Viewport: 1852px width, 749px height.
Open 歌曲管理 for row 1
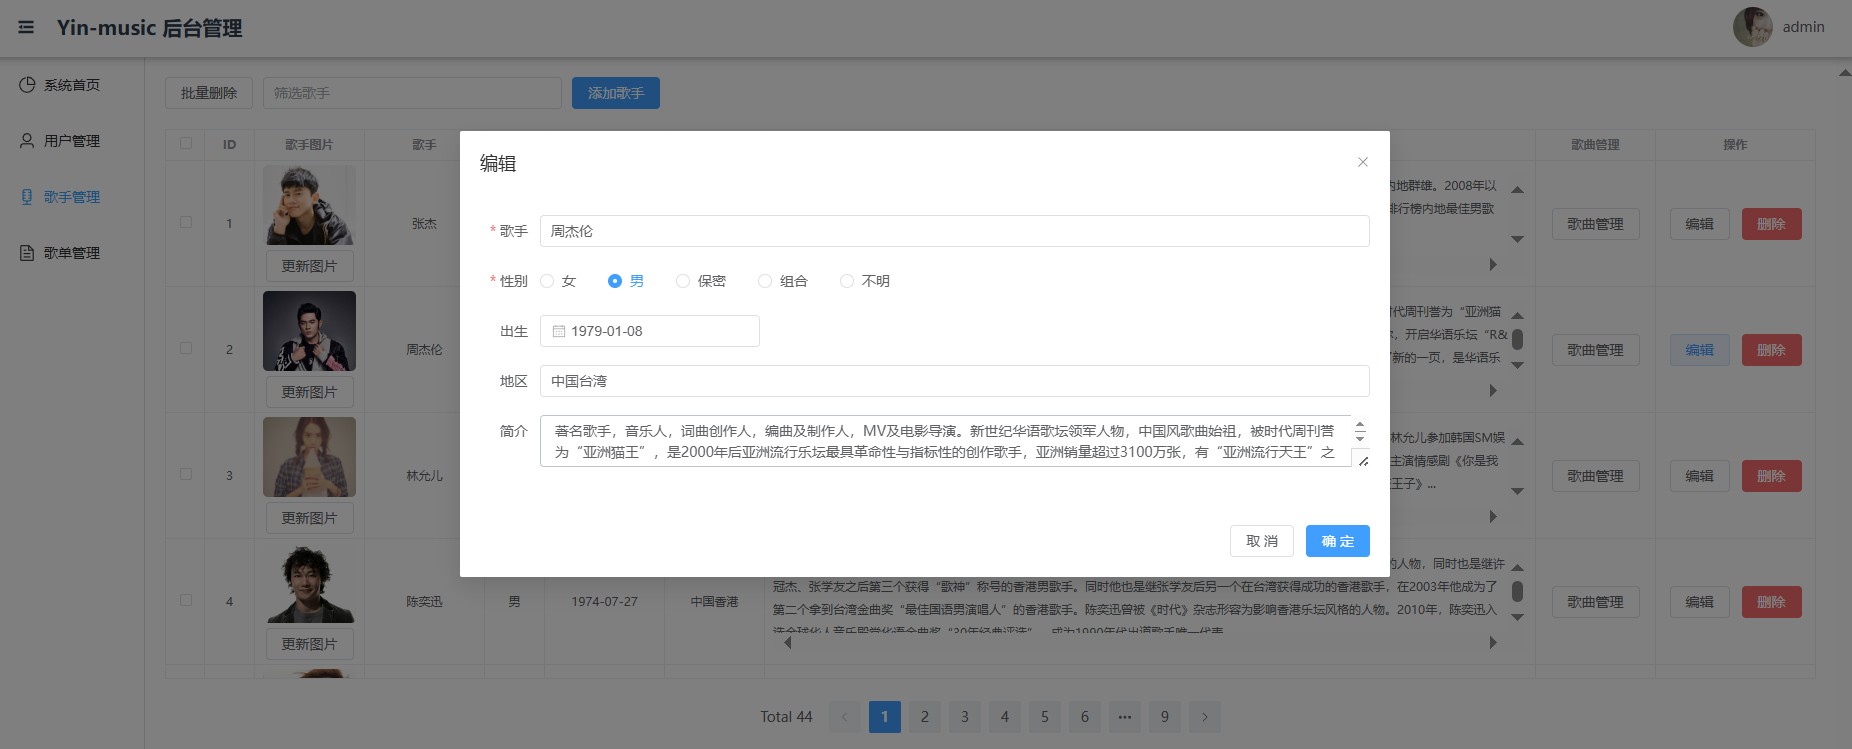point(1595,224)
